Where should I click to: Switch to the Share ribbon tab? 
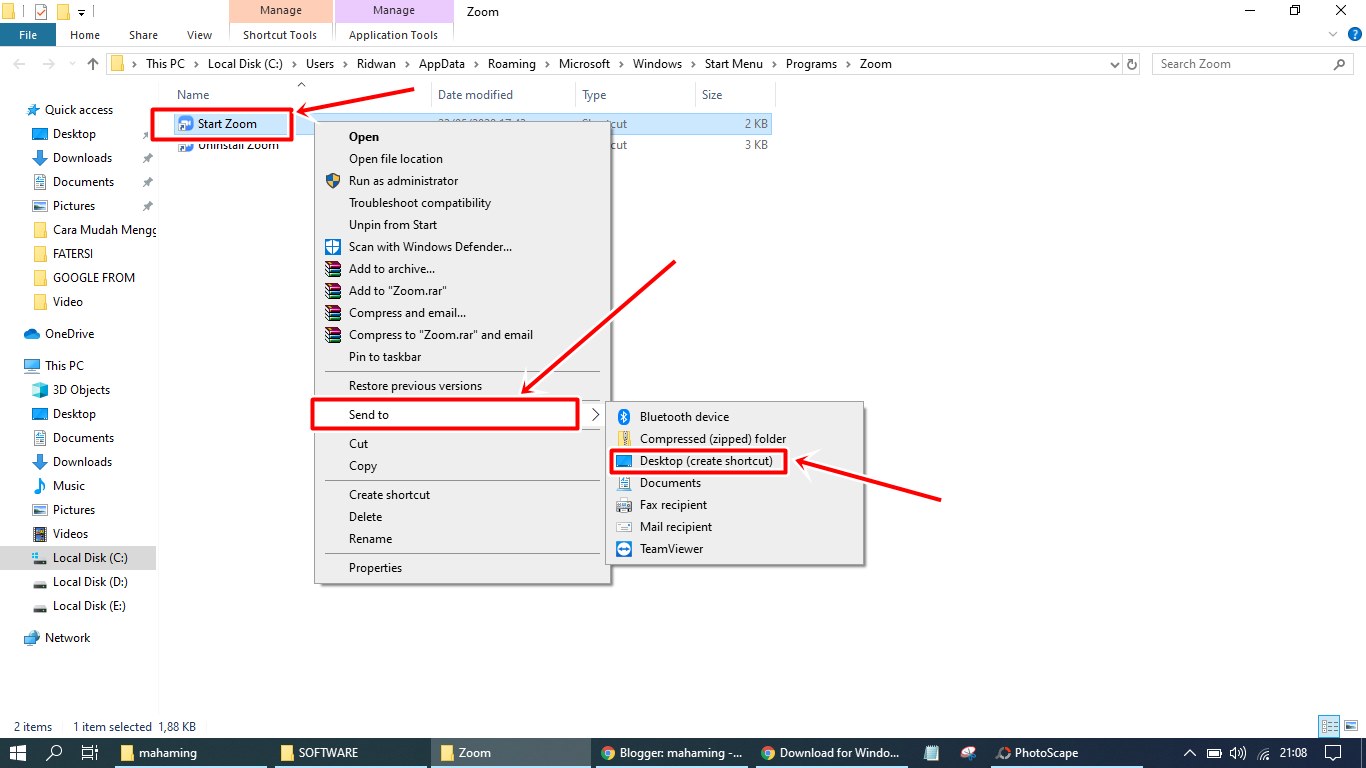(x=143, y=35)
